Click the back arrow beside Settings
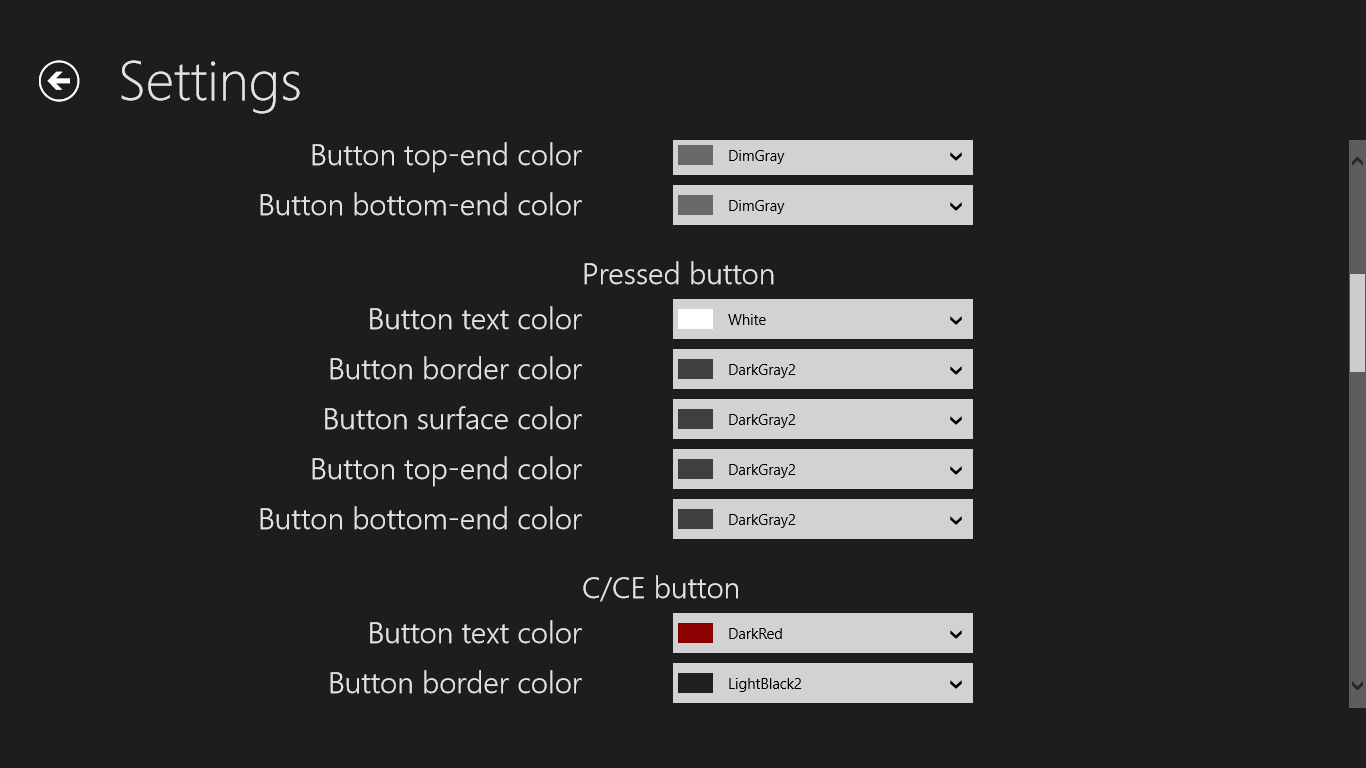Image resolution: width=1366 pixels, height=768 pixels. coord(59,81)
